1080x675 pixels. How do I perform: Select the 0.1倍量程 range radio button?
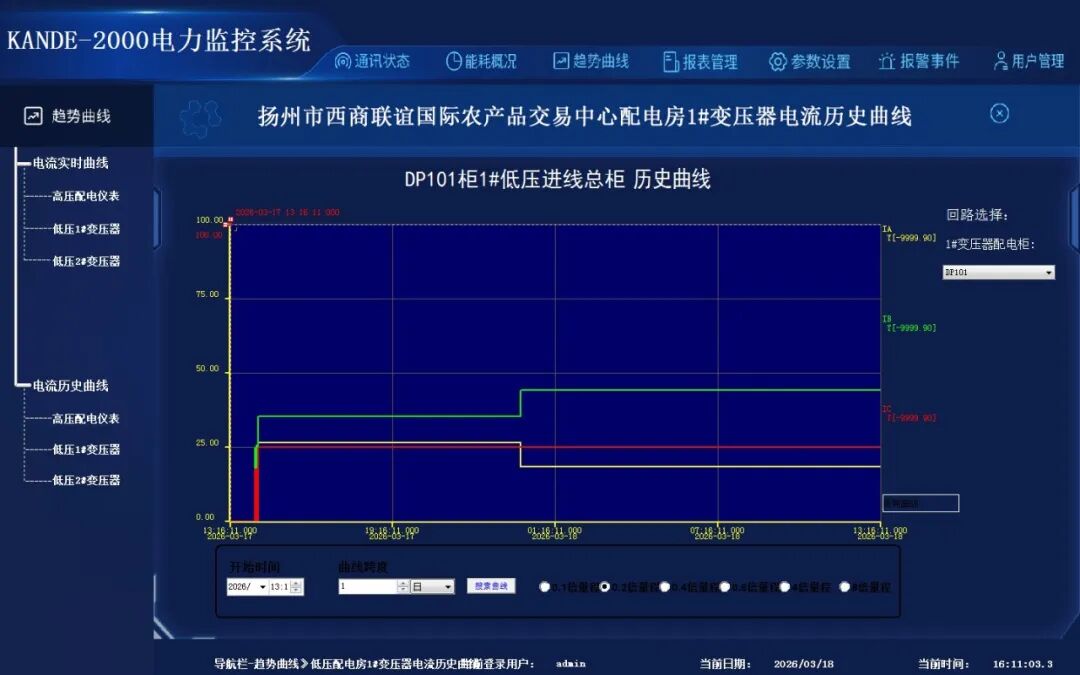click(x=544, y=586)
